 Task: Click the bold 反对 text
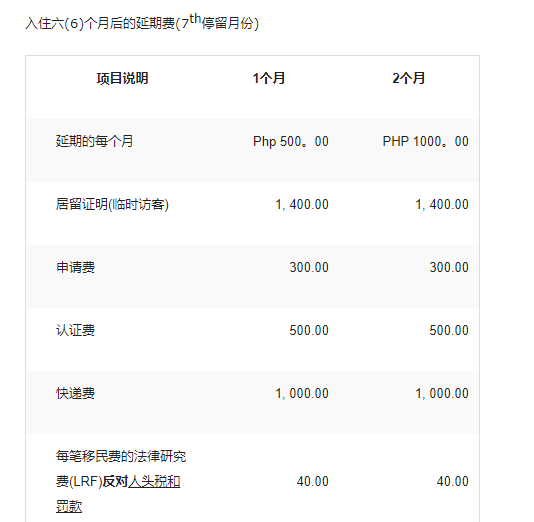click(x=115, y=481)
